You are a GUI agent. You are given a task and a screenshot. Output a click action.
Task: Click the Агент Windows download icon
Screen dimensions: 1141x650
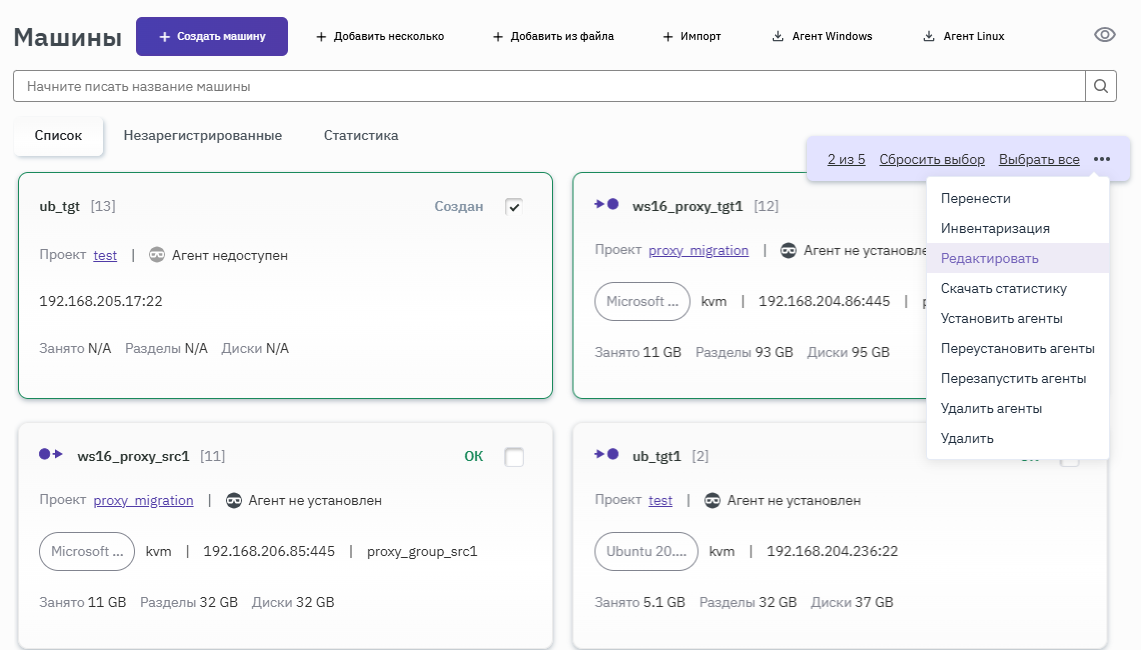[777, 37]
